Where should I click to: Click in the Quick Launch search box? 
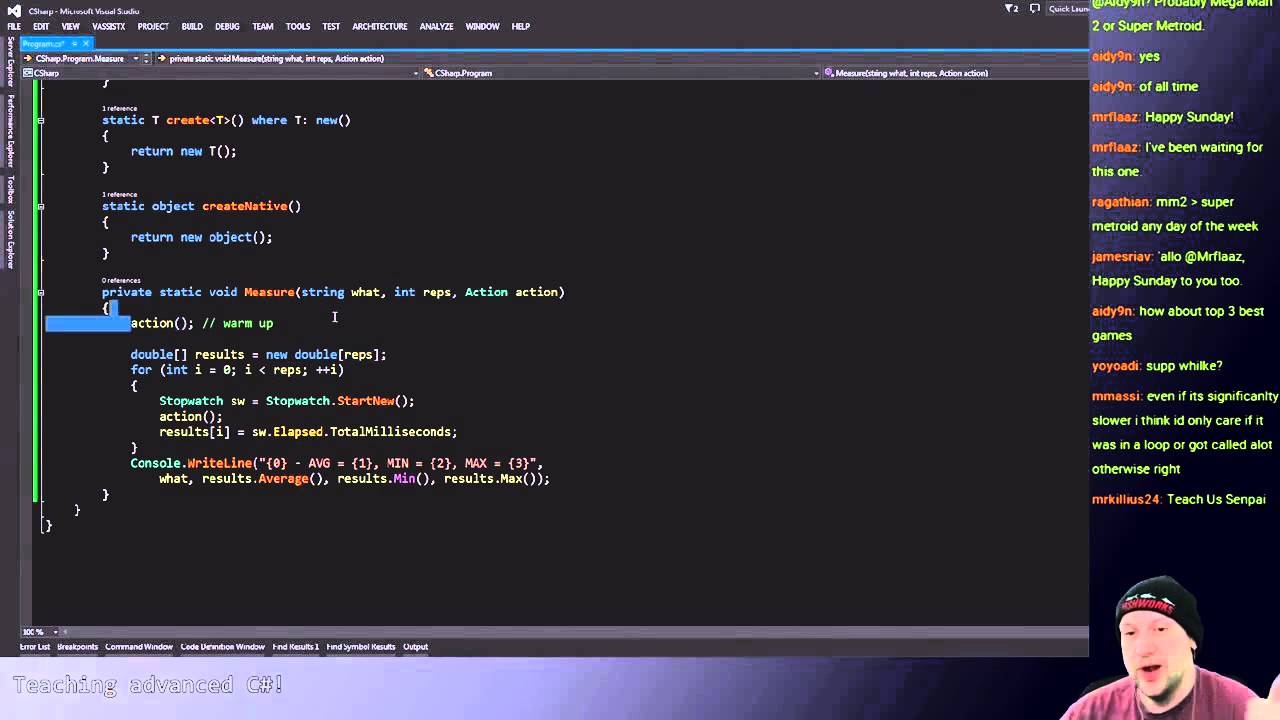1067,8
